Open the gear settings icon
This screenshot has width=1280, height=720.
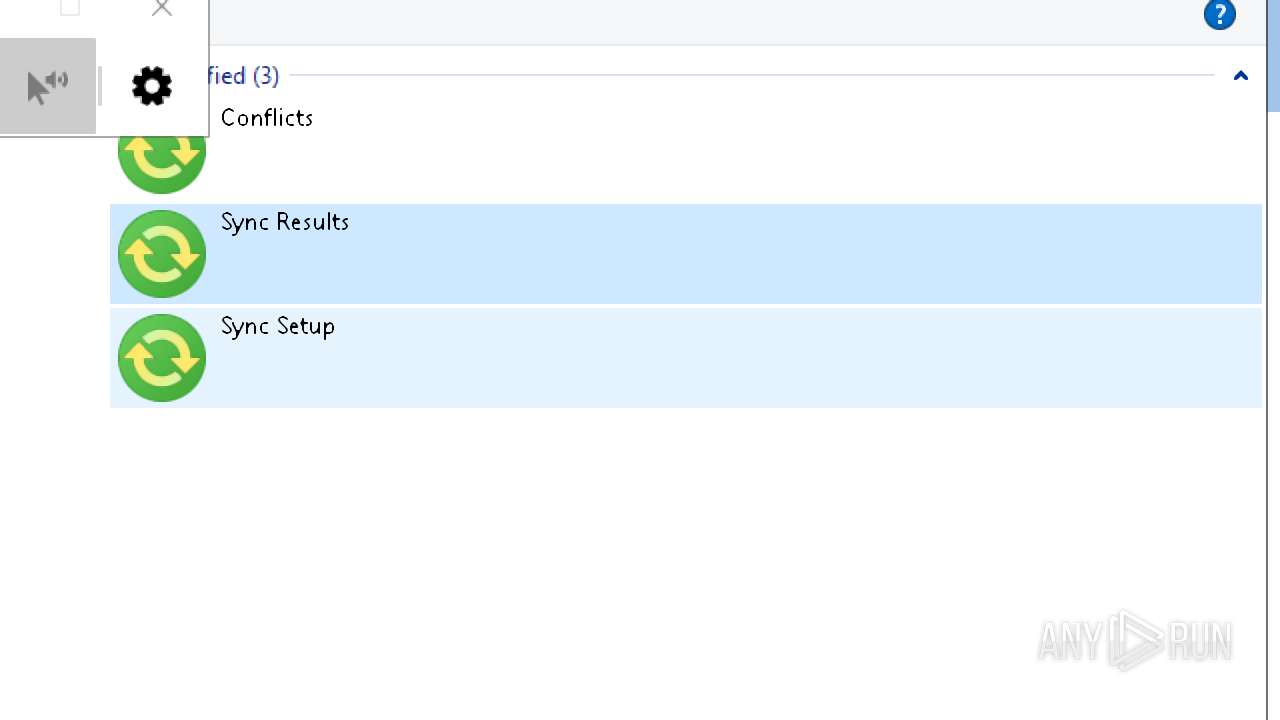(x=152, y=86)
